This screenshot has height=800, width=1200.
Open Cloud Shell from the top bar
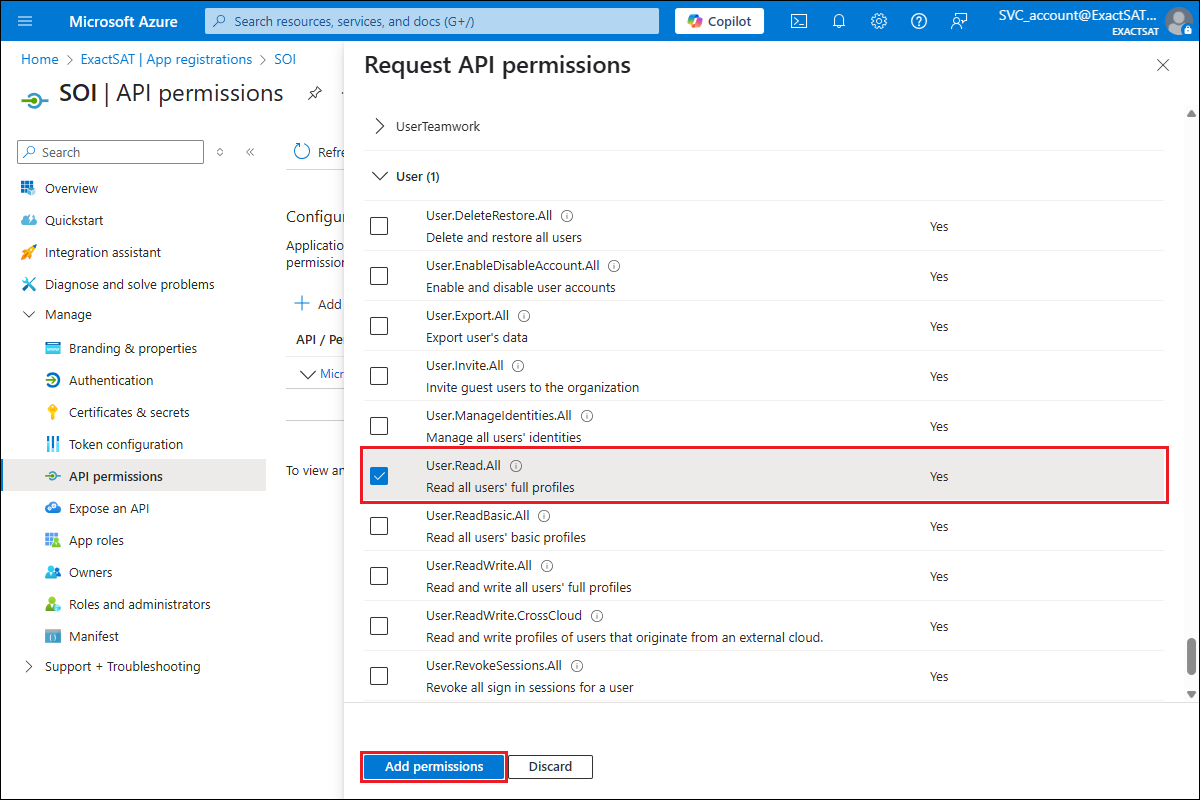[x=799, y=21]
